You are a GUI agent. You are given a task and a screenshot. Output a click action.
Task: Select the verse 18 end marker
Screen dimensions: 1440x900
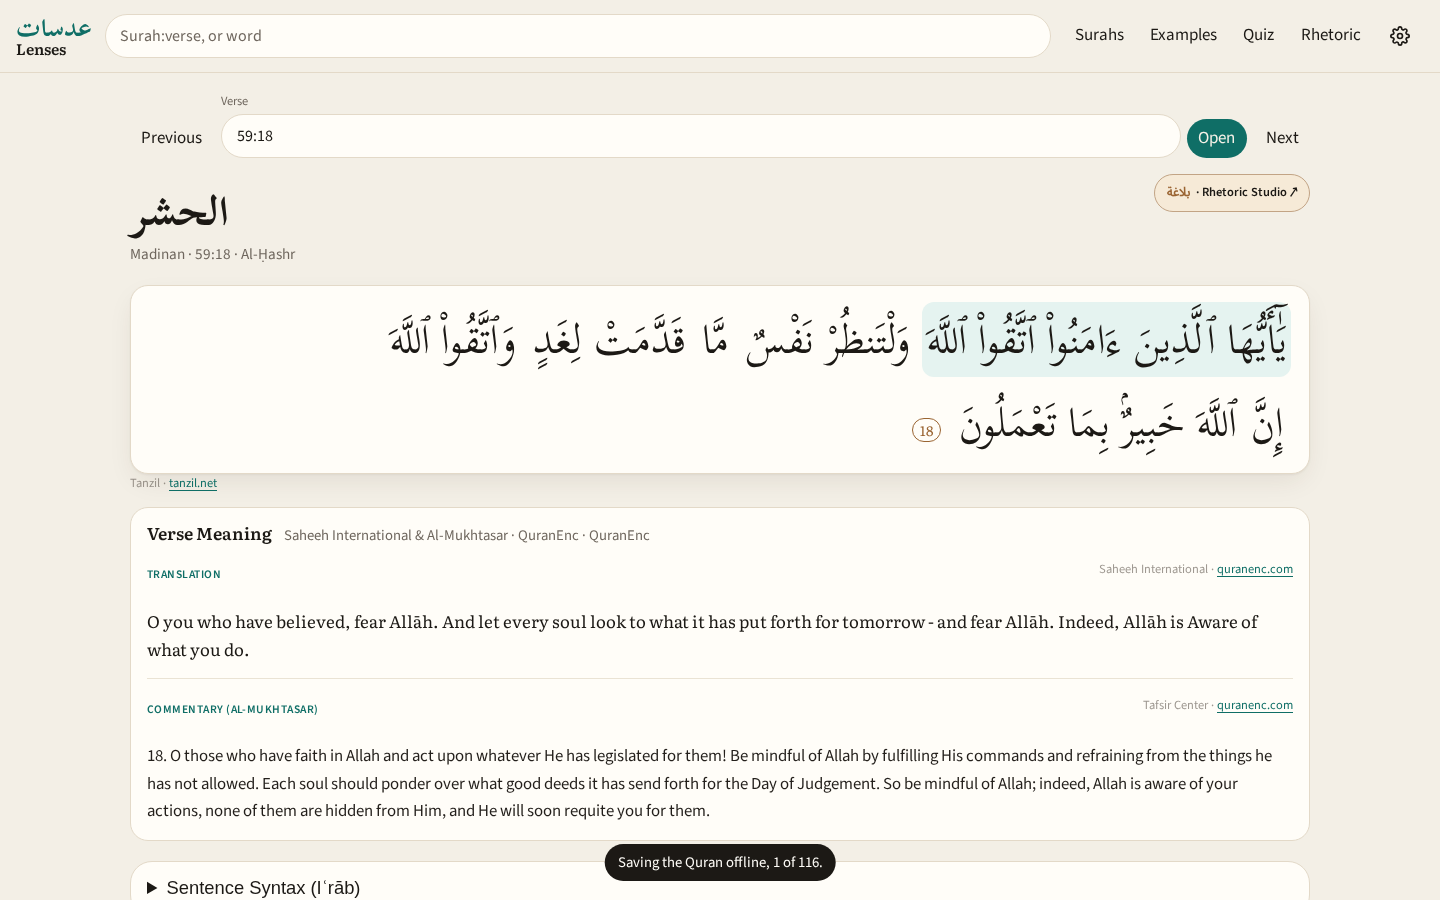coord(926,430)
